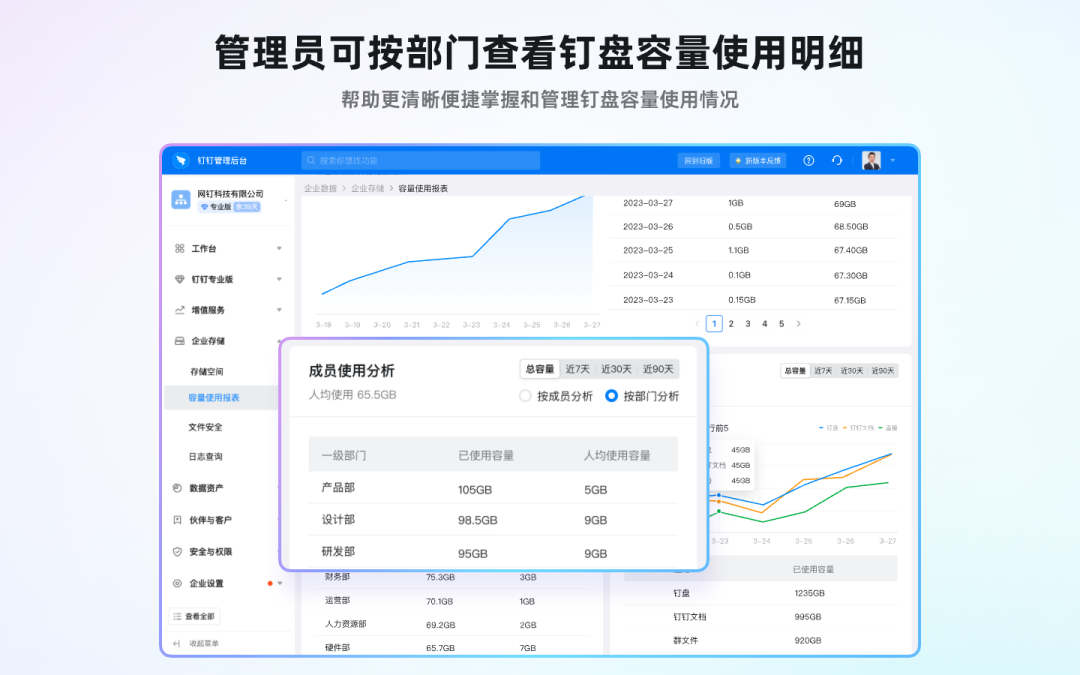This screenshot has height=675, width=1080.
Task: Click the search function input field
Action: pos(420,160)
